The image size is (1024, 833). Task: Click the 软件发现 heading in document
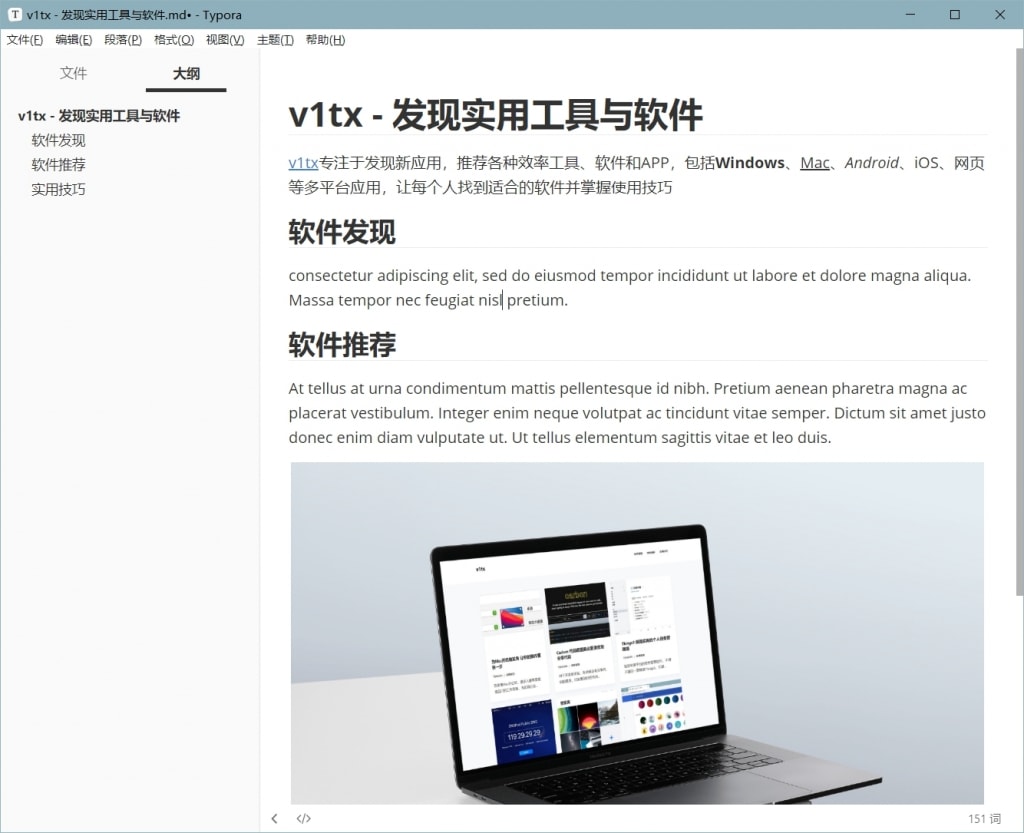(x=342, y=232)
